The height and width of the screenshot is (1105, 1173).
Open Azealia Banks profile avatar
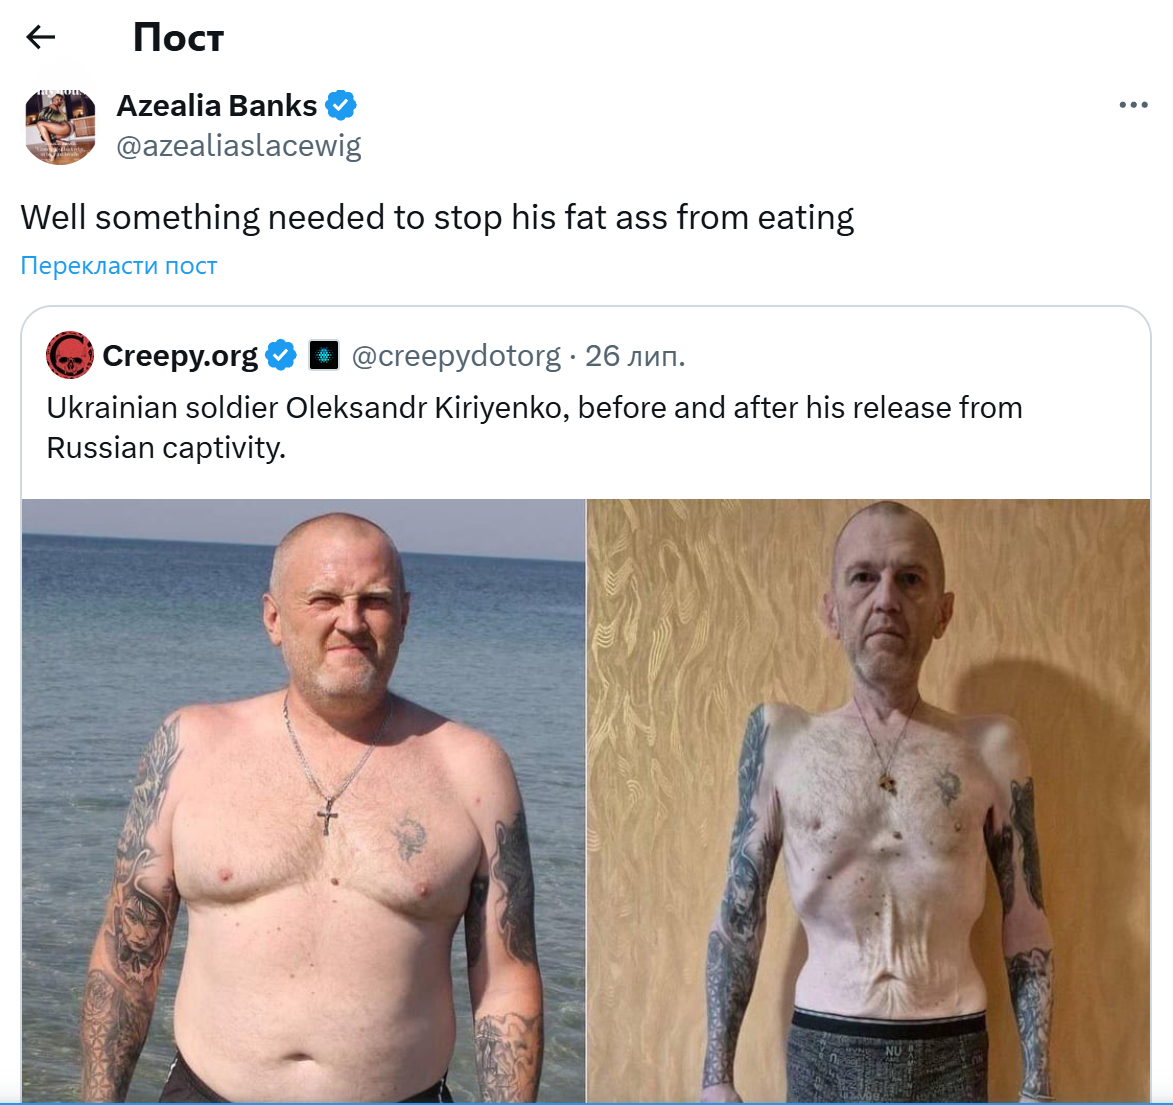61,125
